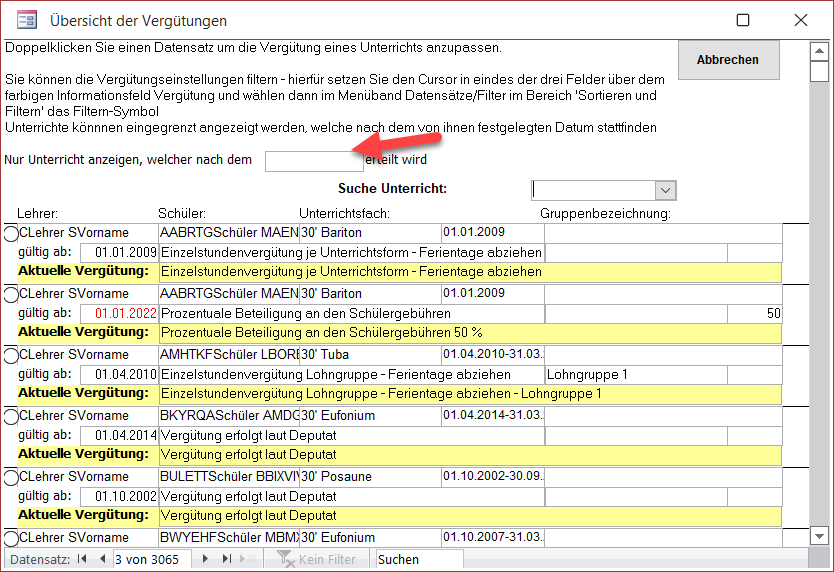Click the Abbrechen button
Viewport: 834px width, 572px height.
click(x=727, y=60)
